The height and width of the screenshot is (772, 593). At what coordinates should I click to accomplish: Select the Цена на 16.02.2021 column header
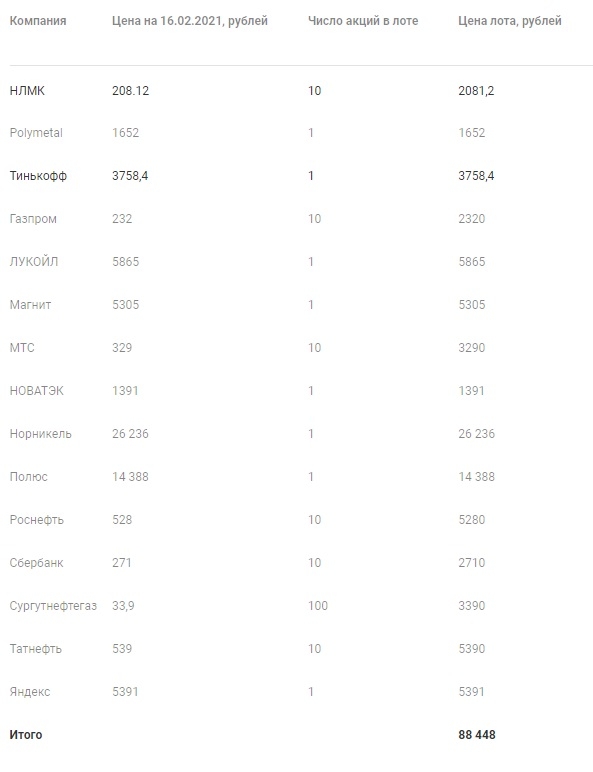190,21
